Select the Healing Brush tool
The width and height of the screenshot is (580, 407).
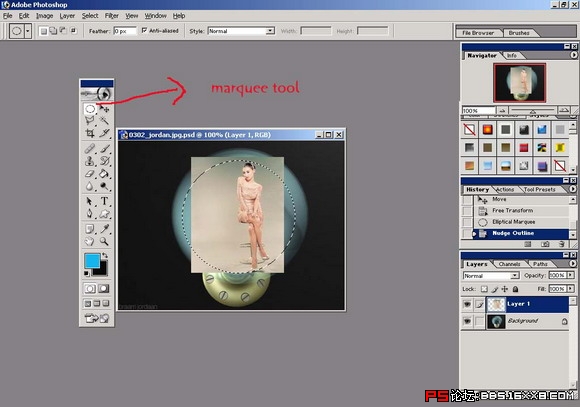[90, 149]
